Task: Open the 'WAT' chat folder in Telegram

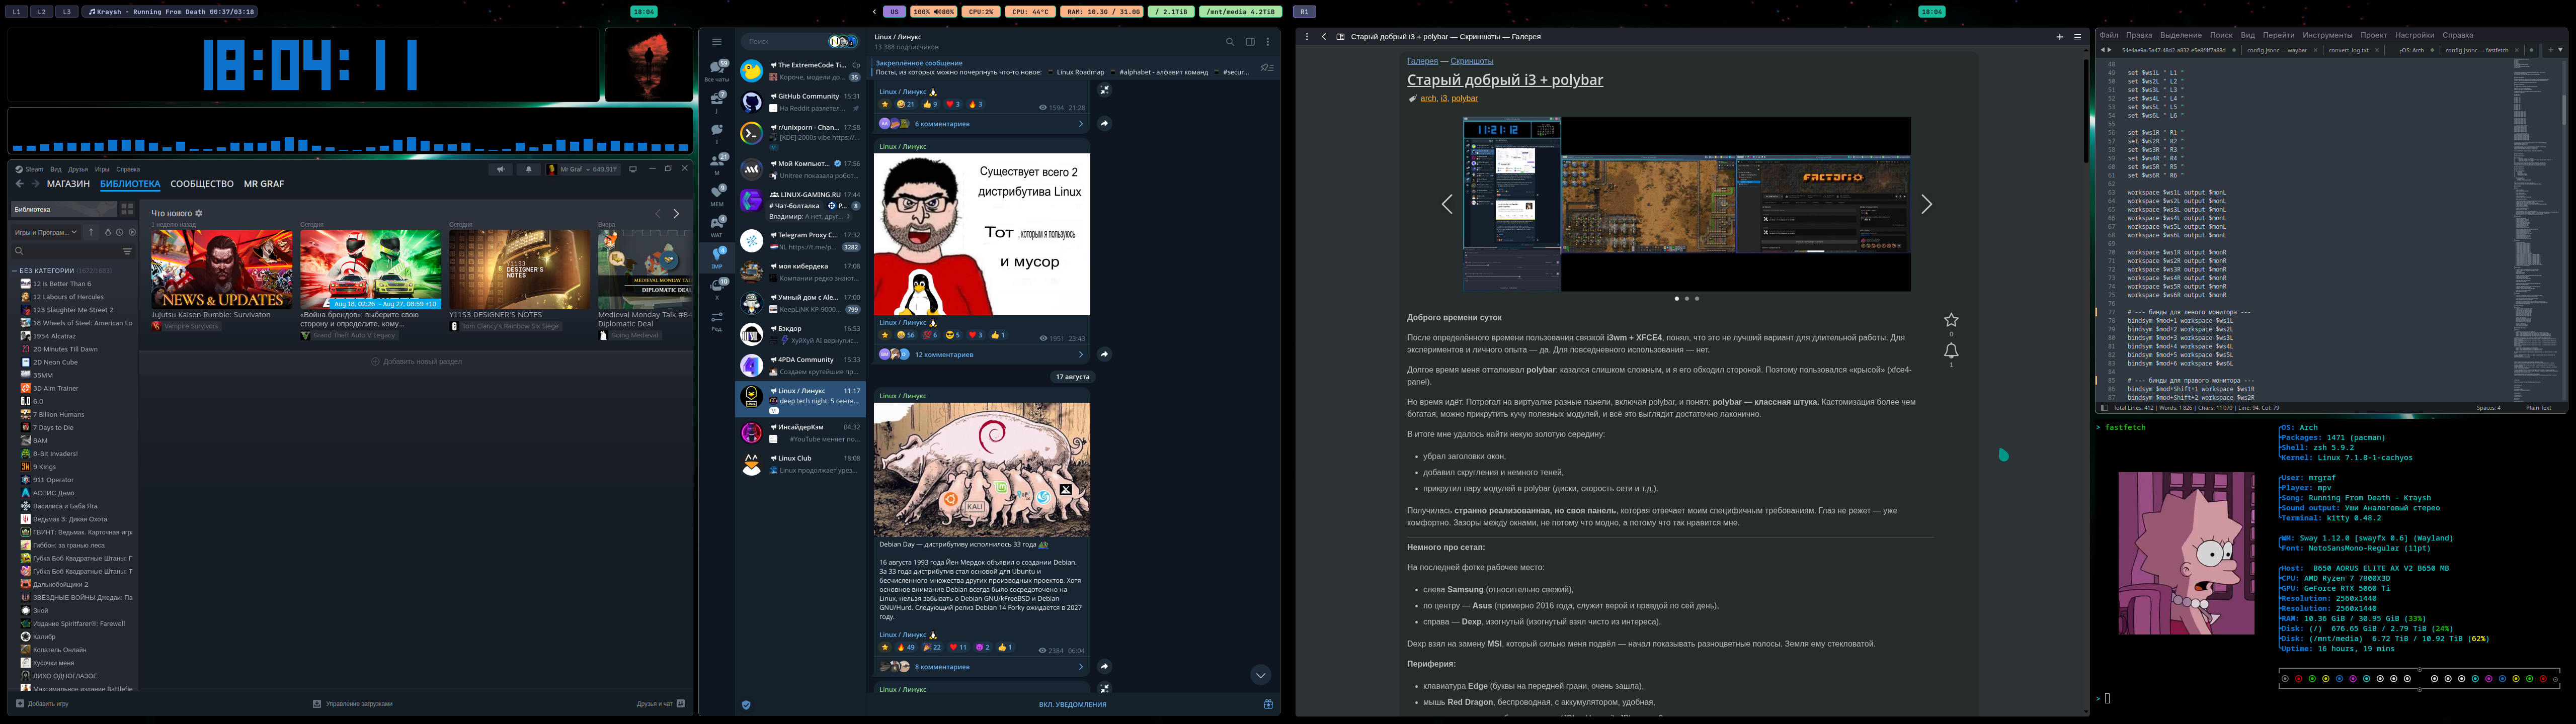Action: coord(717,226)
